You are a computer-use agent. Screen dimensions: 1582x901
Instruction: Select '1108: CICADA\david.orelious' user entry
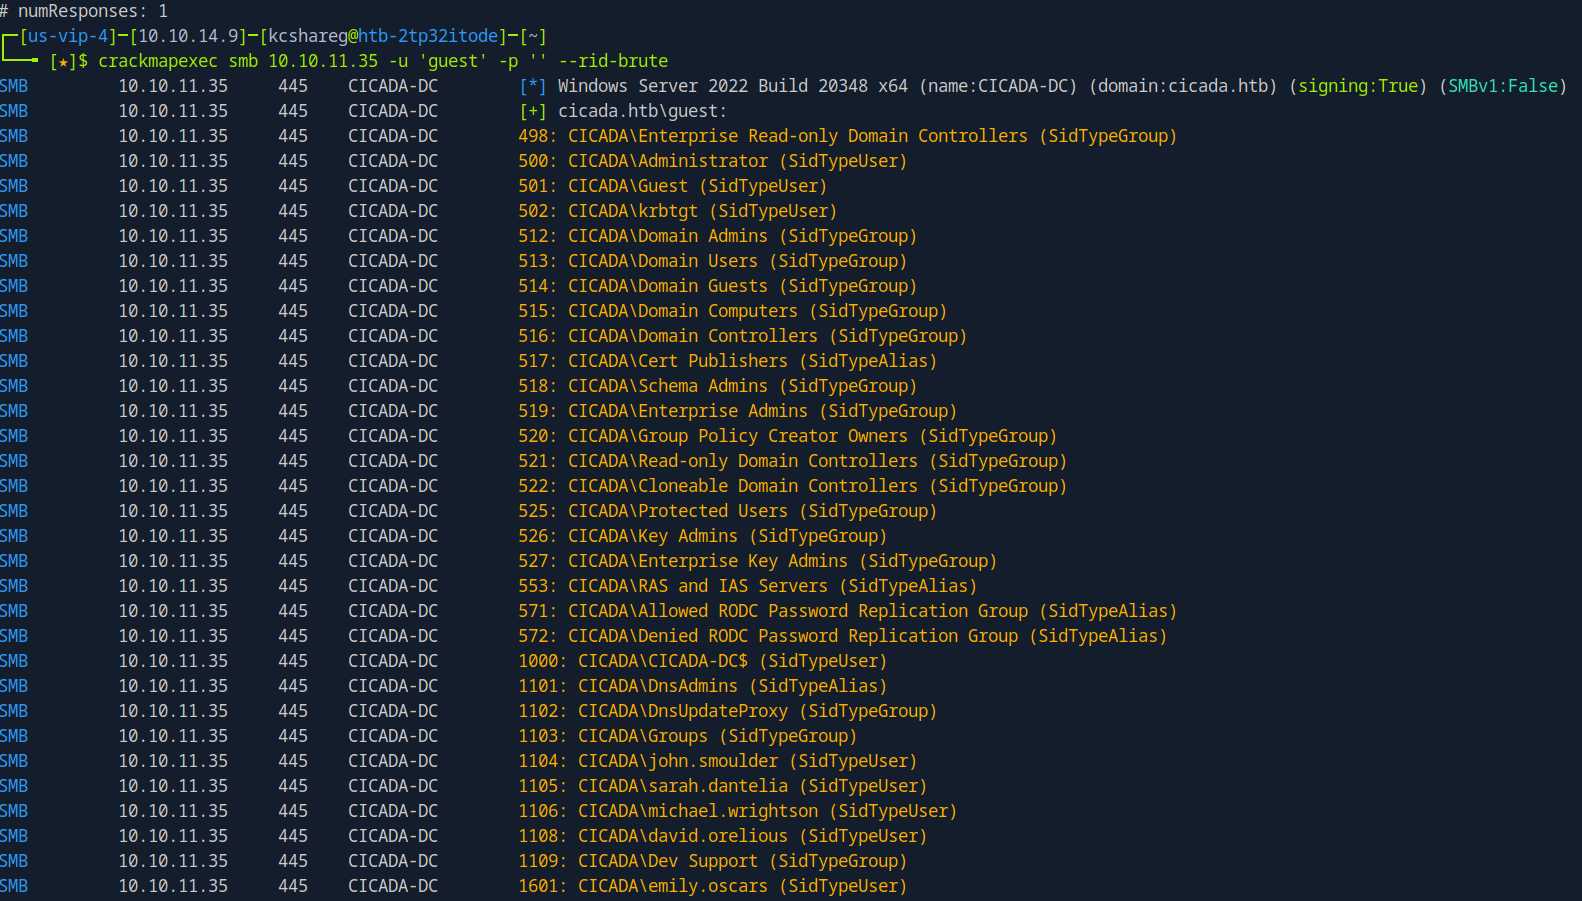coord(723,836)
